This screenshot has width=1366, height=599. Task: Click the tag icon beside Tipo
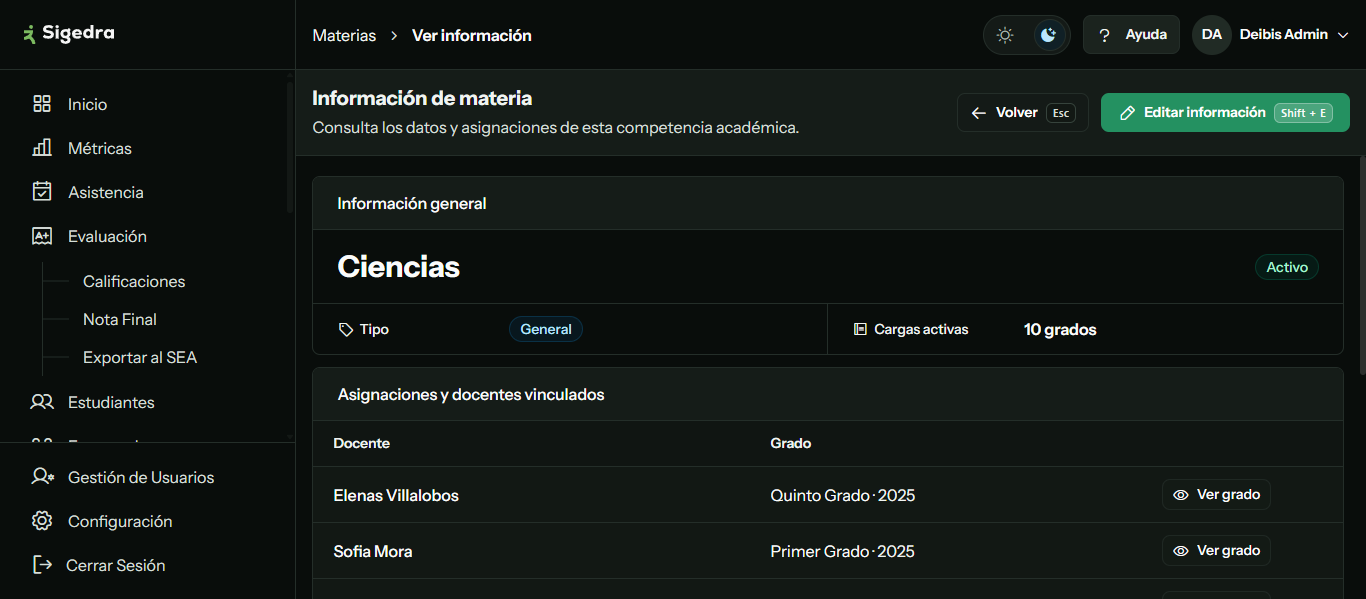click(x=346, y=329)
